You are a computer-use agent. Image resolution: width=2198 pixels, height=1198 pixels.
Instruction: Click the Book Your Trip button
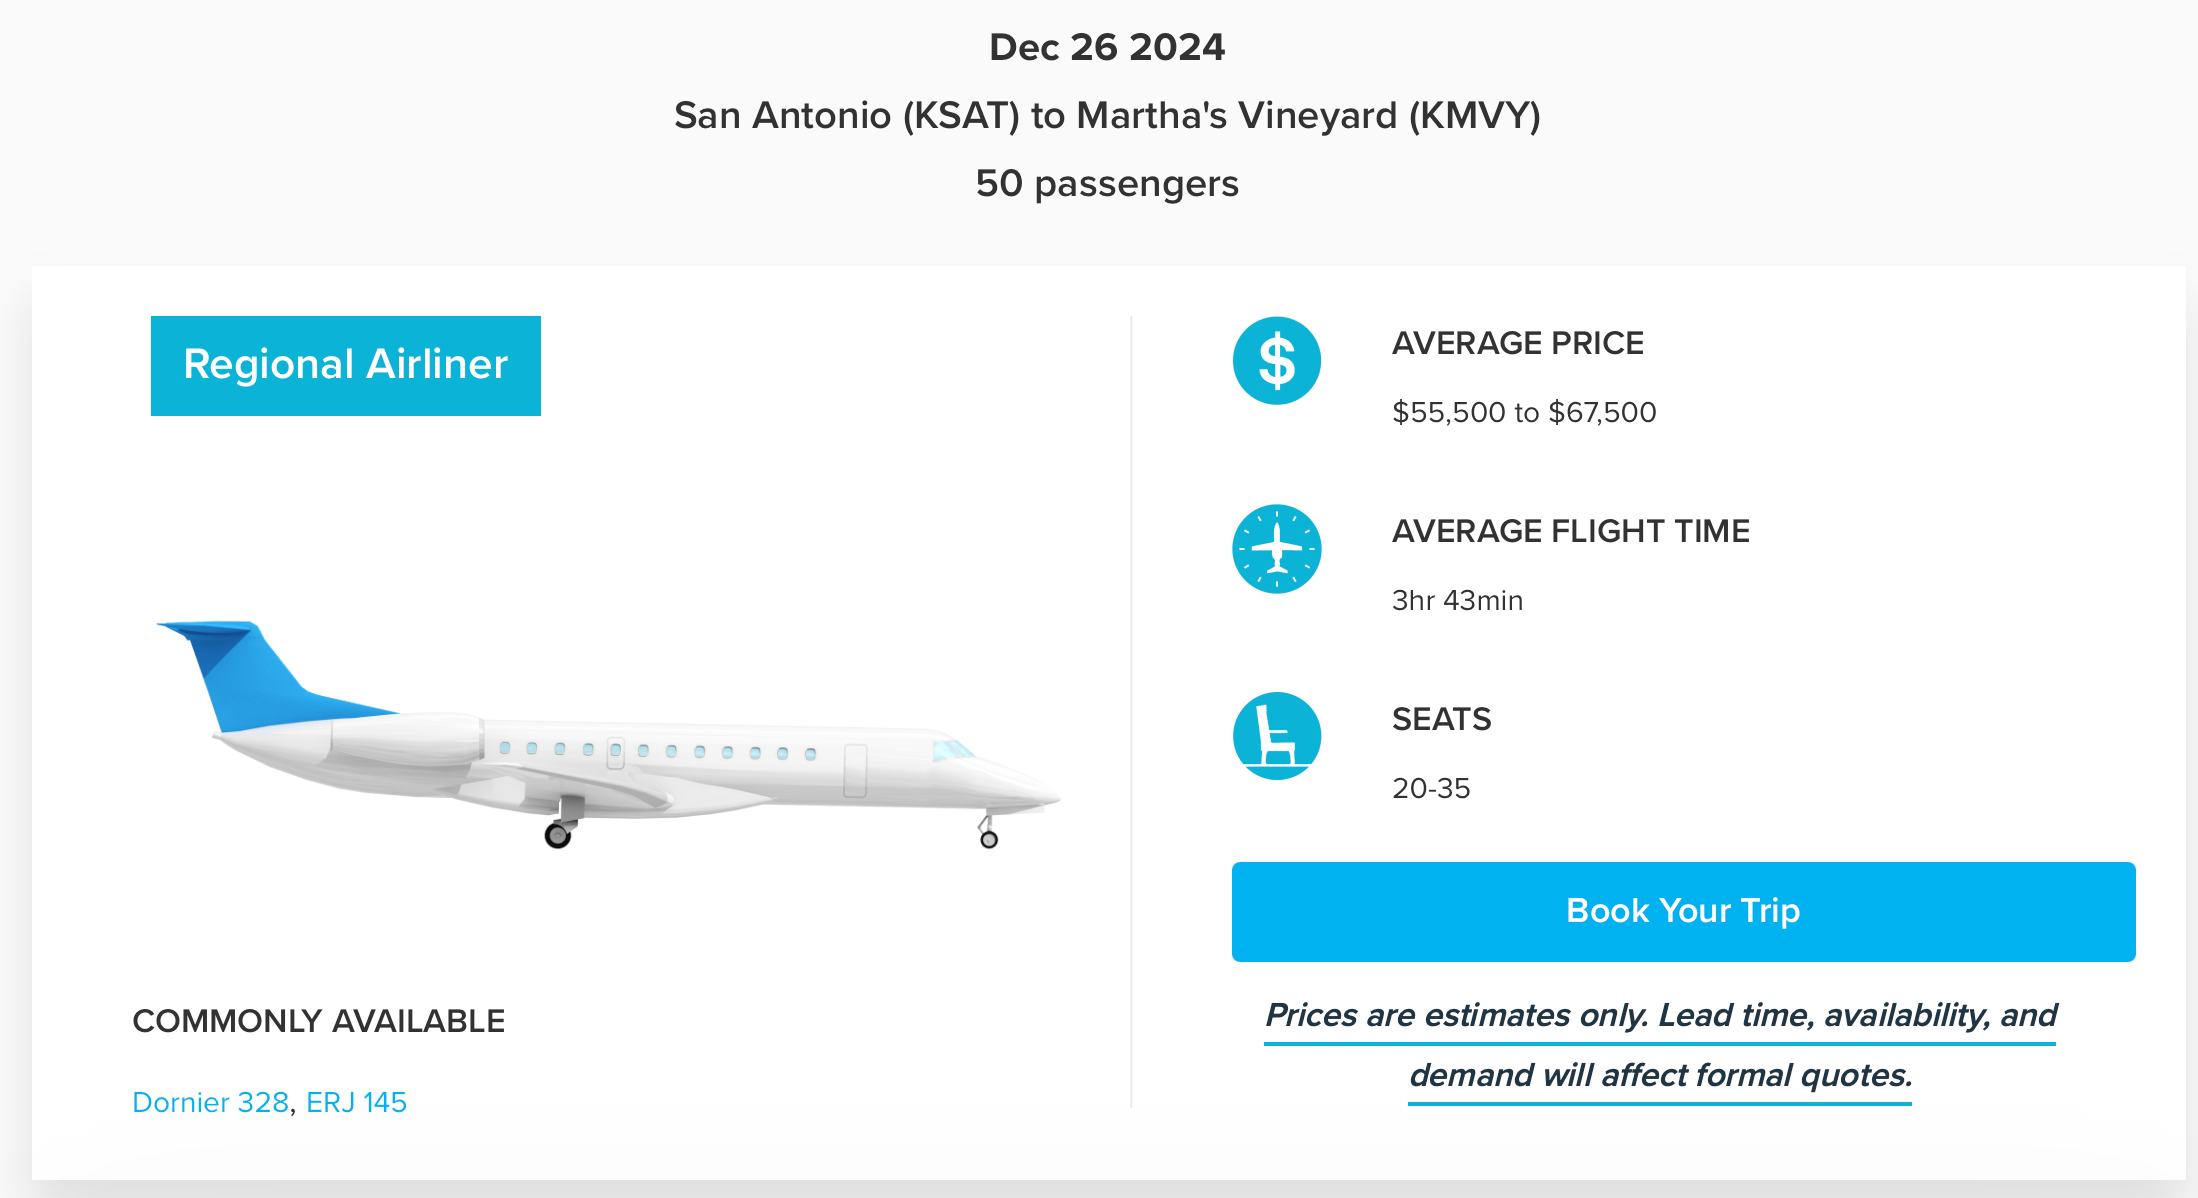[1683, 911]
